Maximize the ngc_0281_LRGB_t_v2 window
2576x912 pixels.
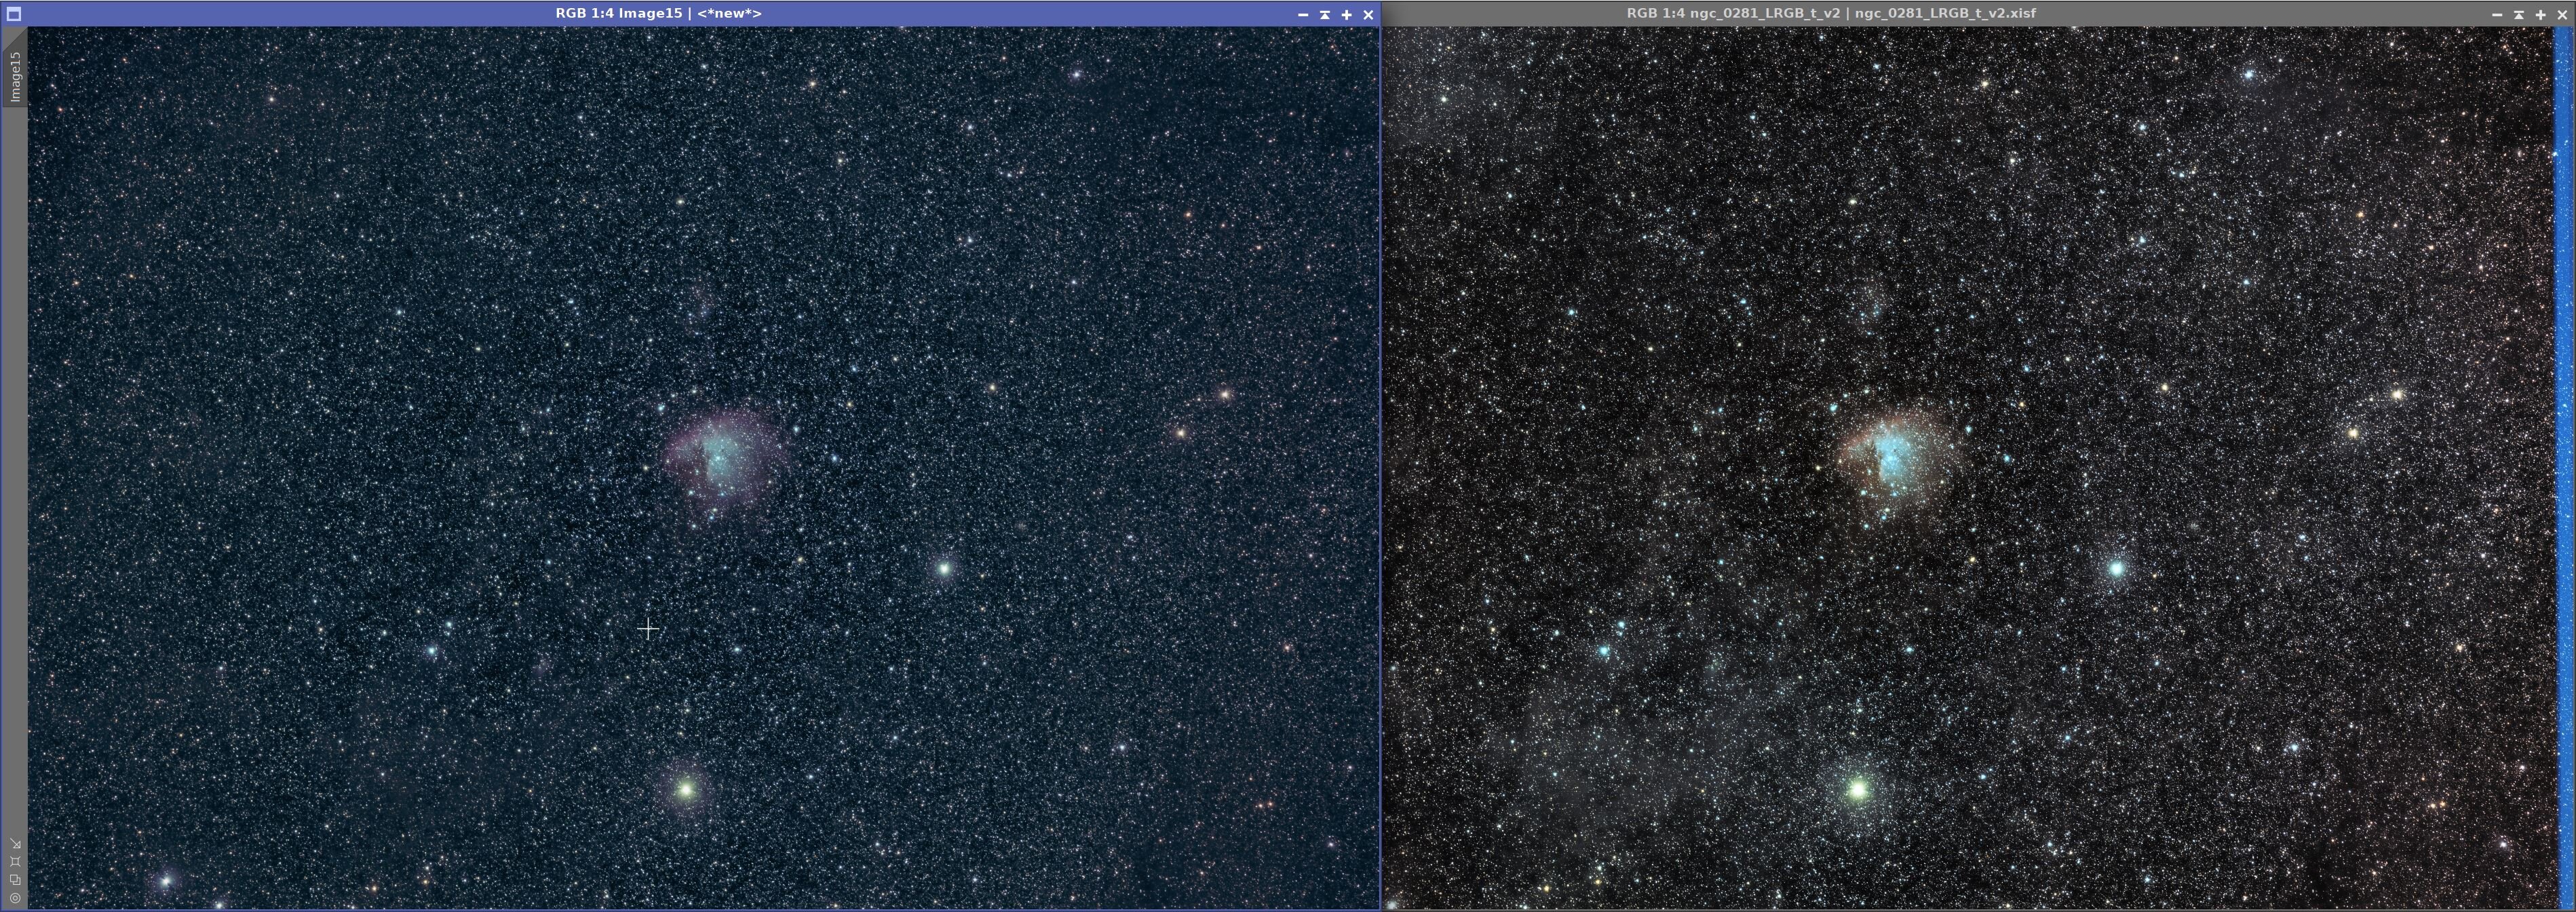coord(2540,14)
